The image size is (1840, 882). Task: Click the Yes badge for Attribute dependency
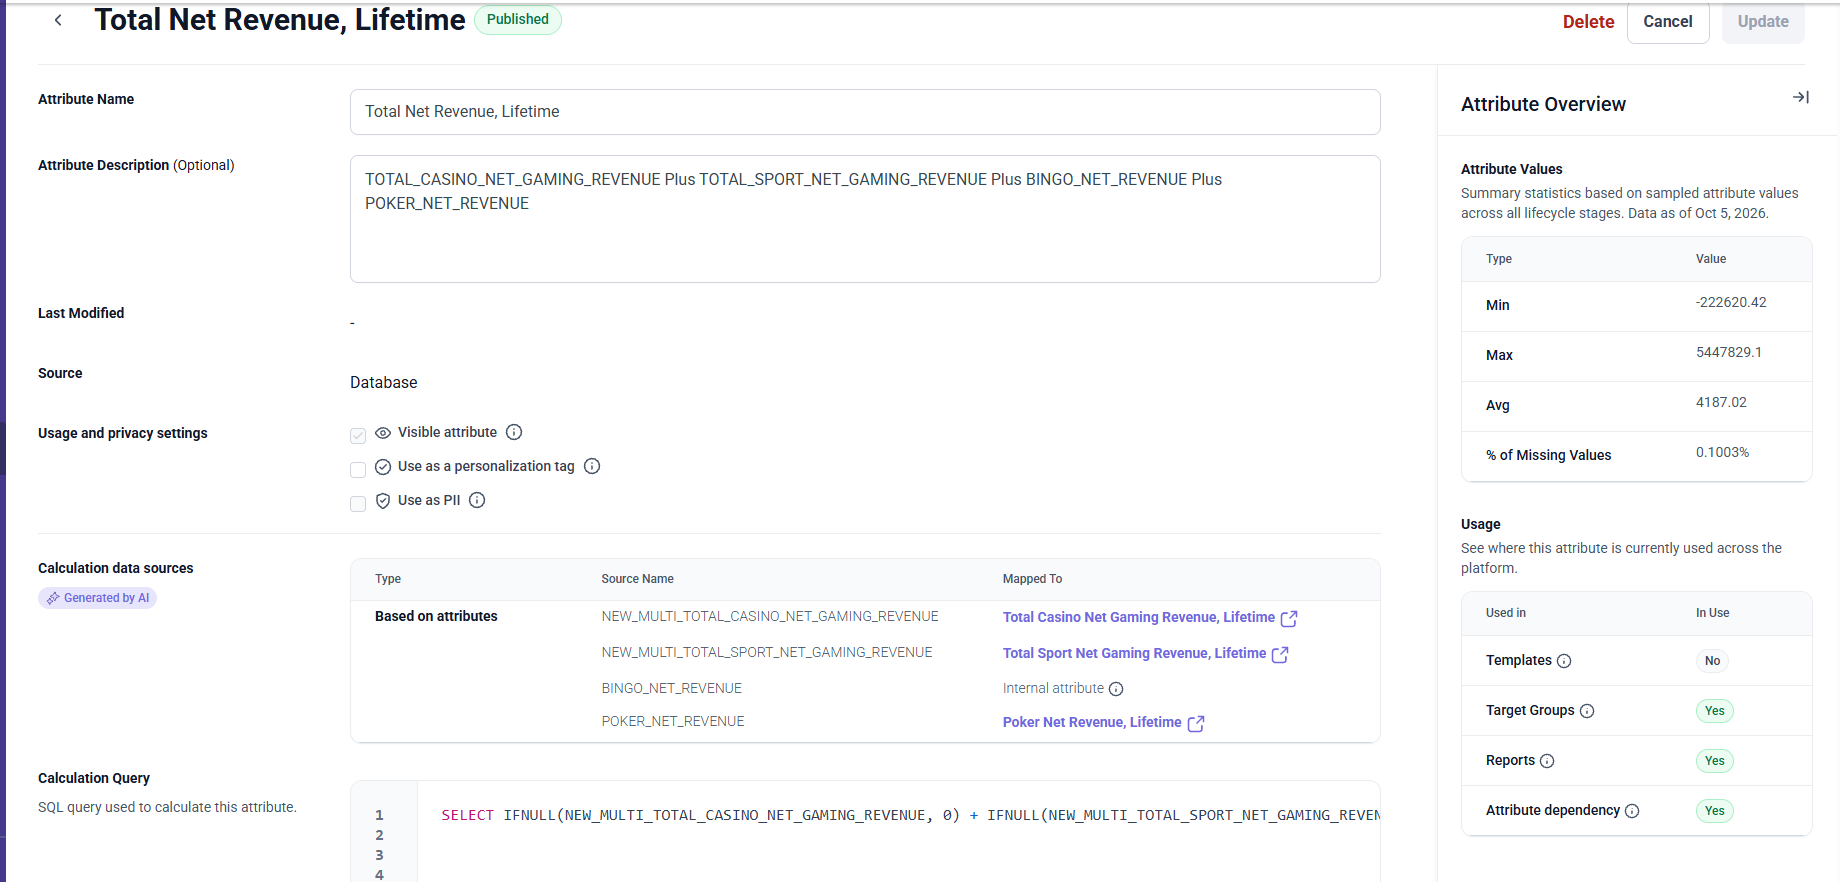(x=1715, y=811)
